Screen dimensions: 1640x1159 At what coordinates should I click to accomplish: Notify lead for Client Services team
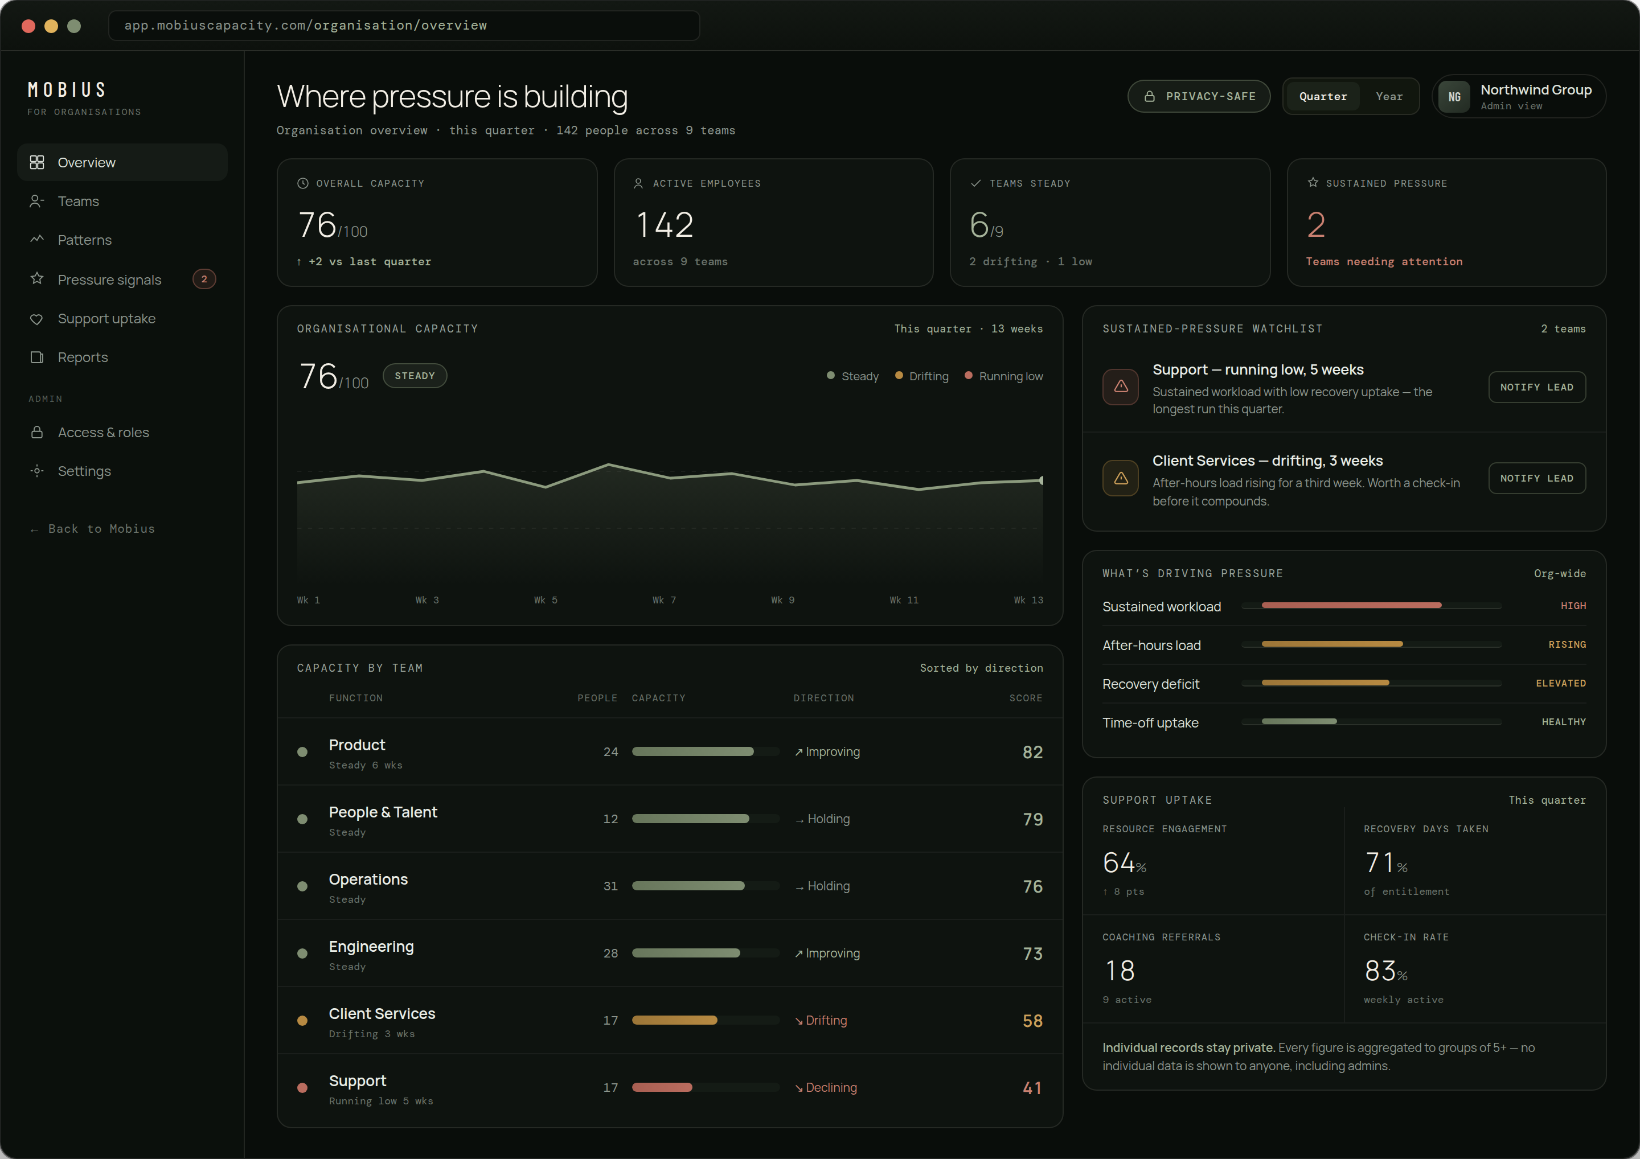1537,478
